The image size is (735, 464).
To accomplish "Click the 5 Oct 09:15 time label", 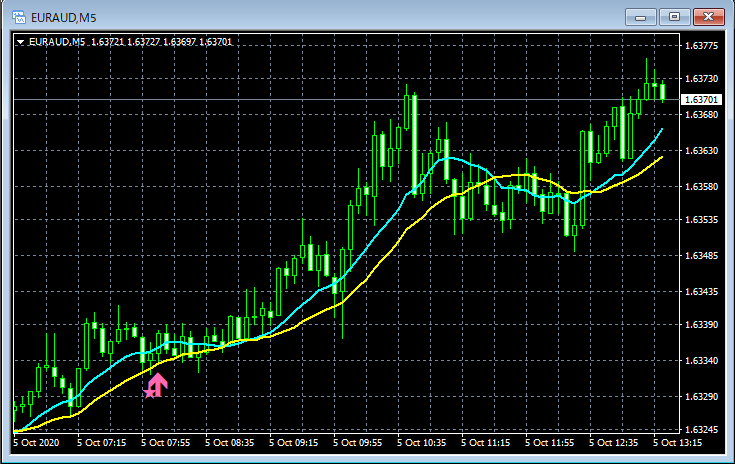I will 293,442.
